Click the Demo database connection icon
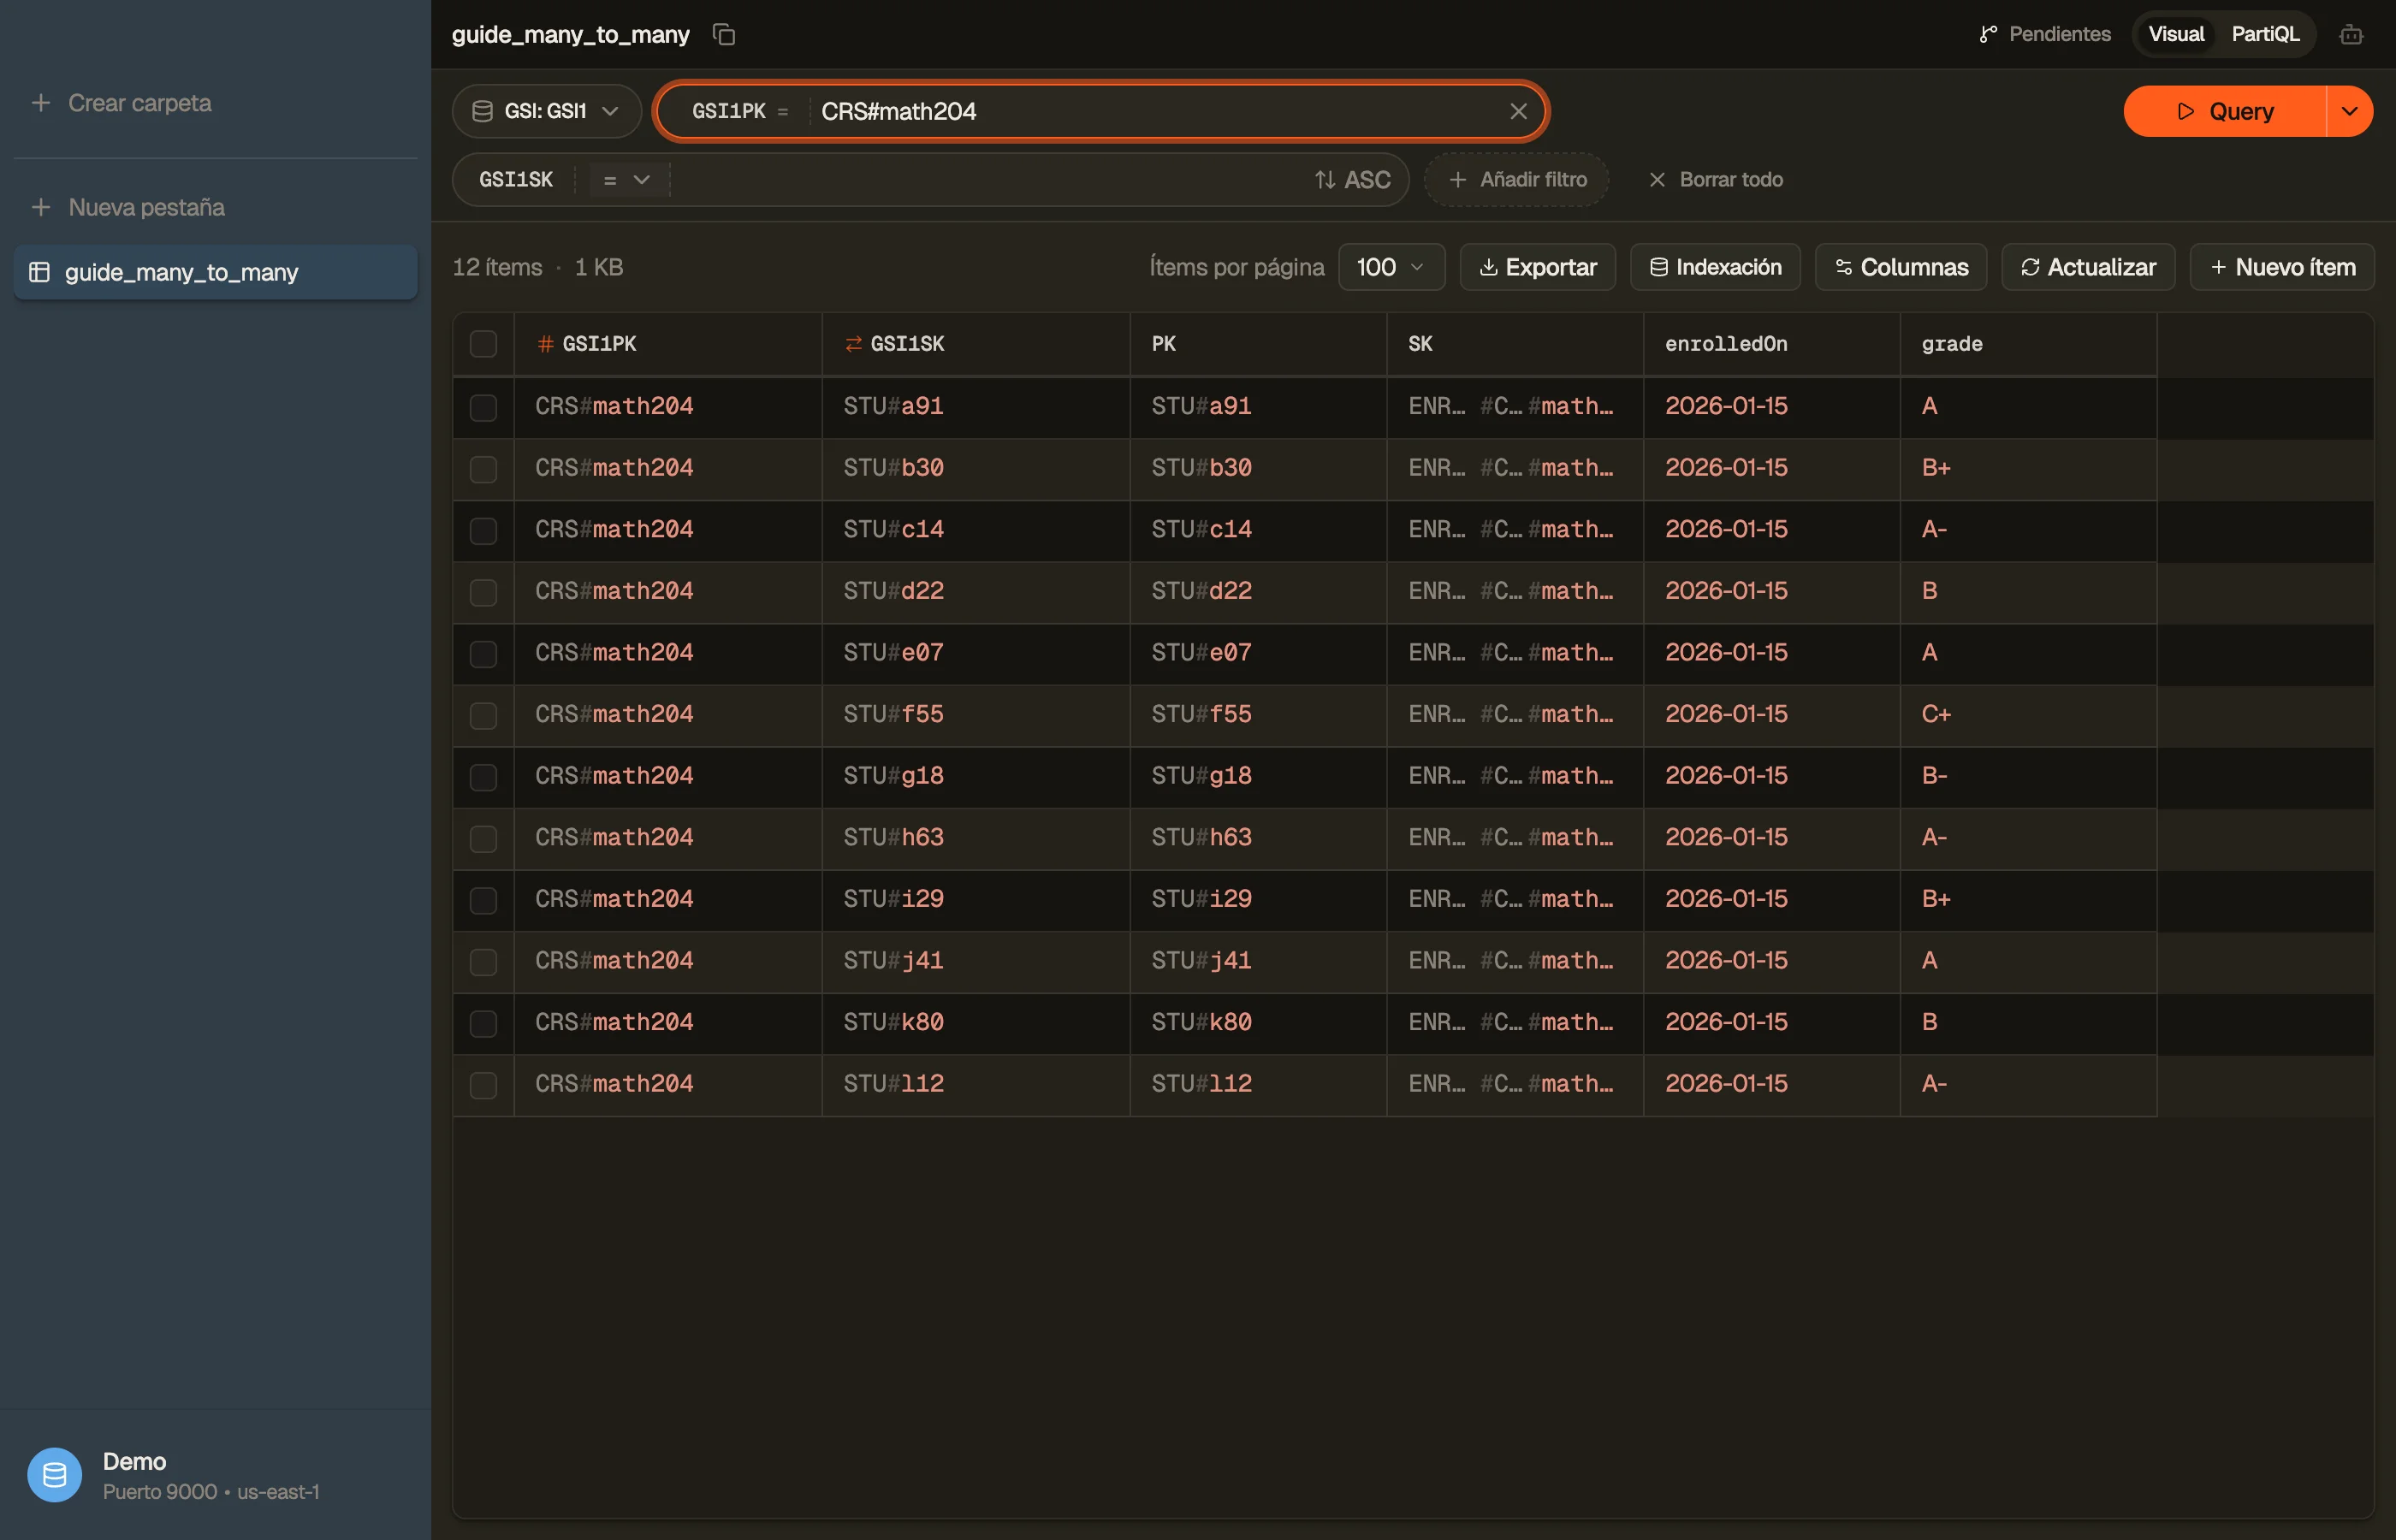Screen dimensions: 2396x1540 (55, 1475)
